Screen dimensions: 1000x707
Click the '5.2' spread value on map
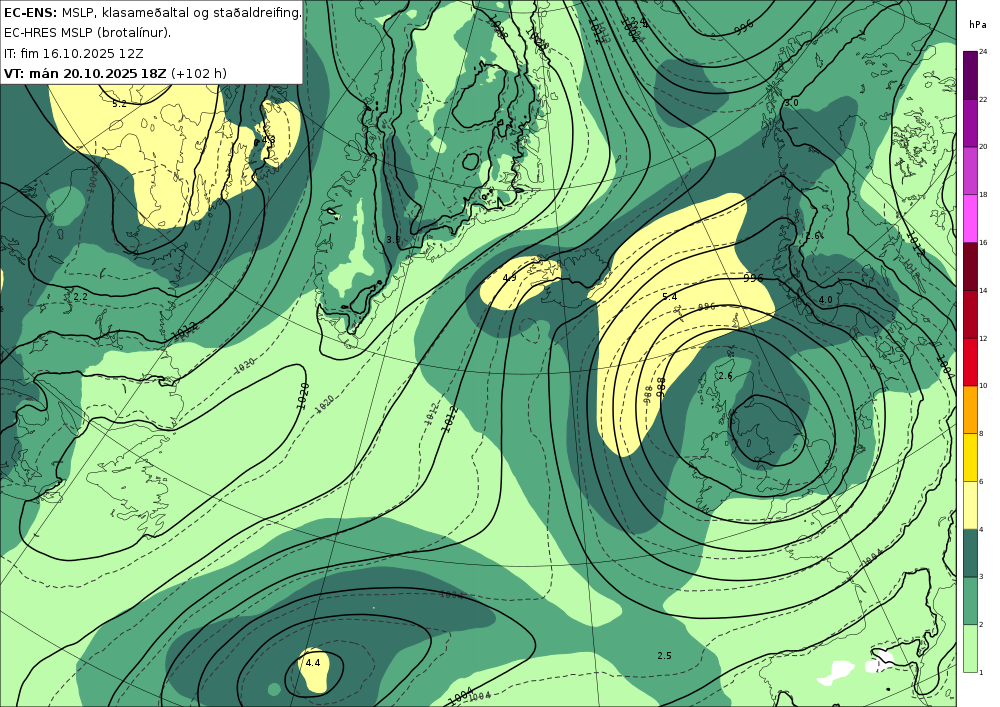[x=119, y=103]
